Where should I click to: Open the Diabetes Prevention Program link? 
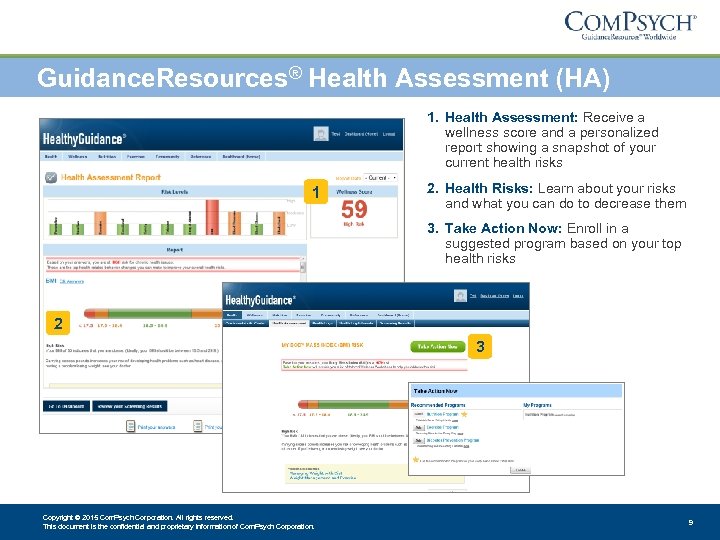click(x=453, y=440)
